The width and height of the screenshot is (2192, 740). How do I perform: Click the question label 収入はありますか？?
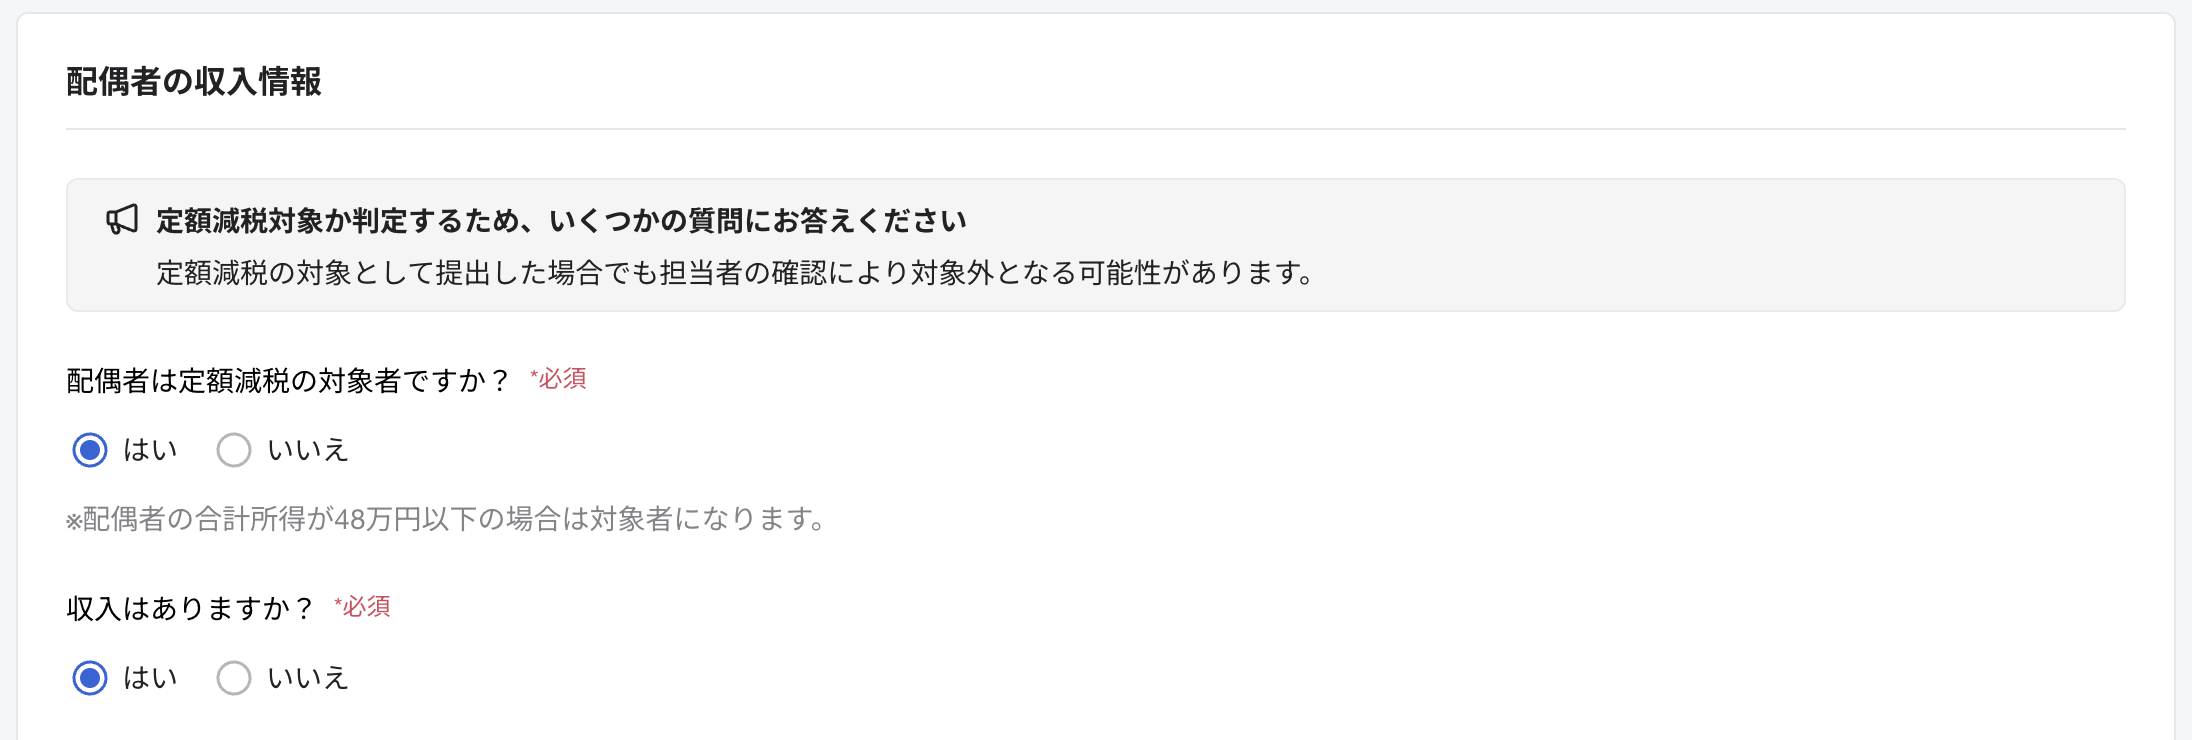[190, 608]
